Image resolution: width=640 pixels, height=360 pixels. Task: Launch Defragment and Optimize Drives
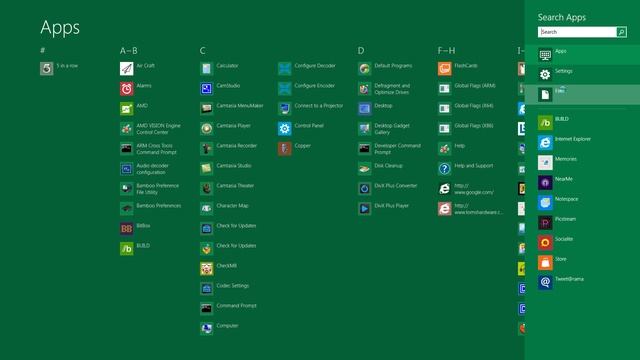point(384,89)
